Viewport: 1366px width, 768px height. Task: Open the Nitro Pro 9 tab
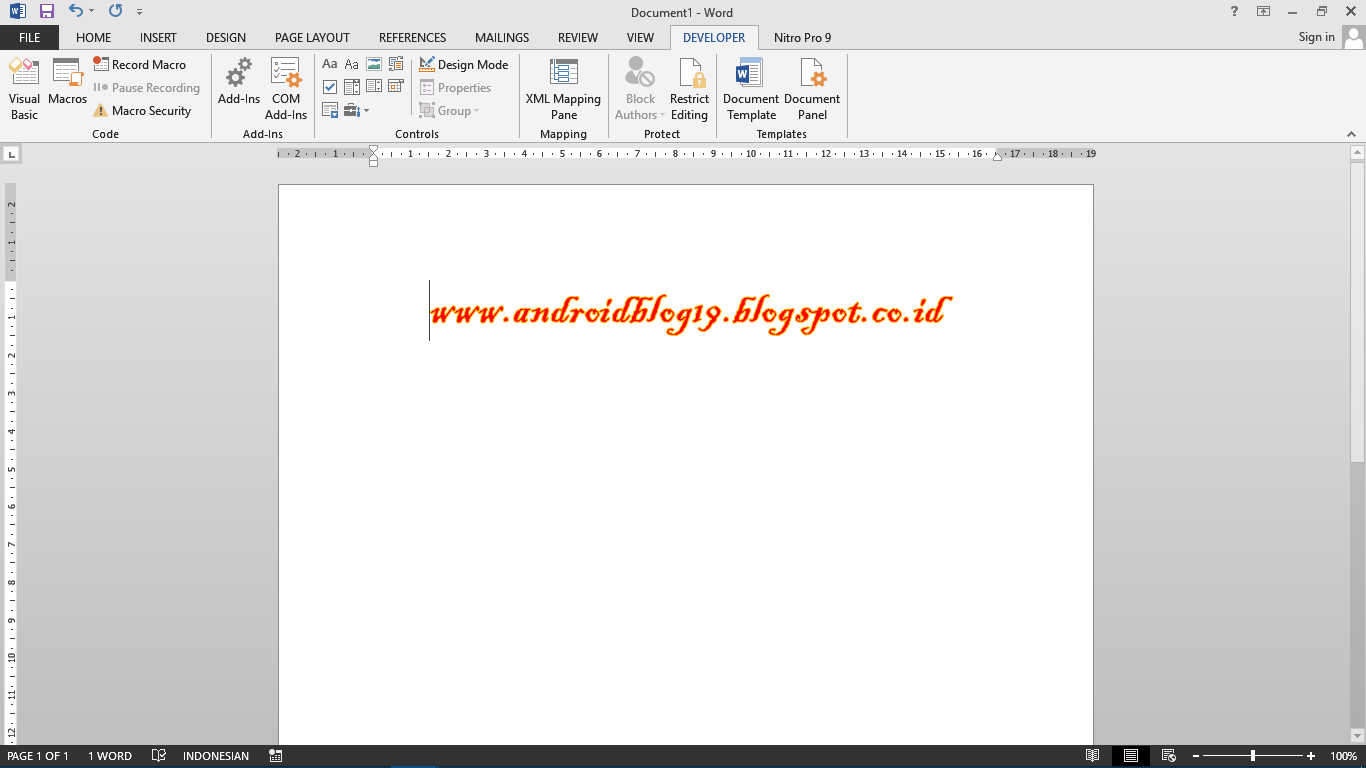coord(800,37)
